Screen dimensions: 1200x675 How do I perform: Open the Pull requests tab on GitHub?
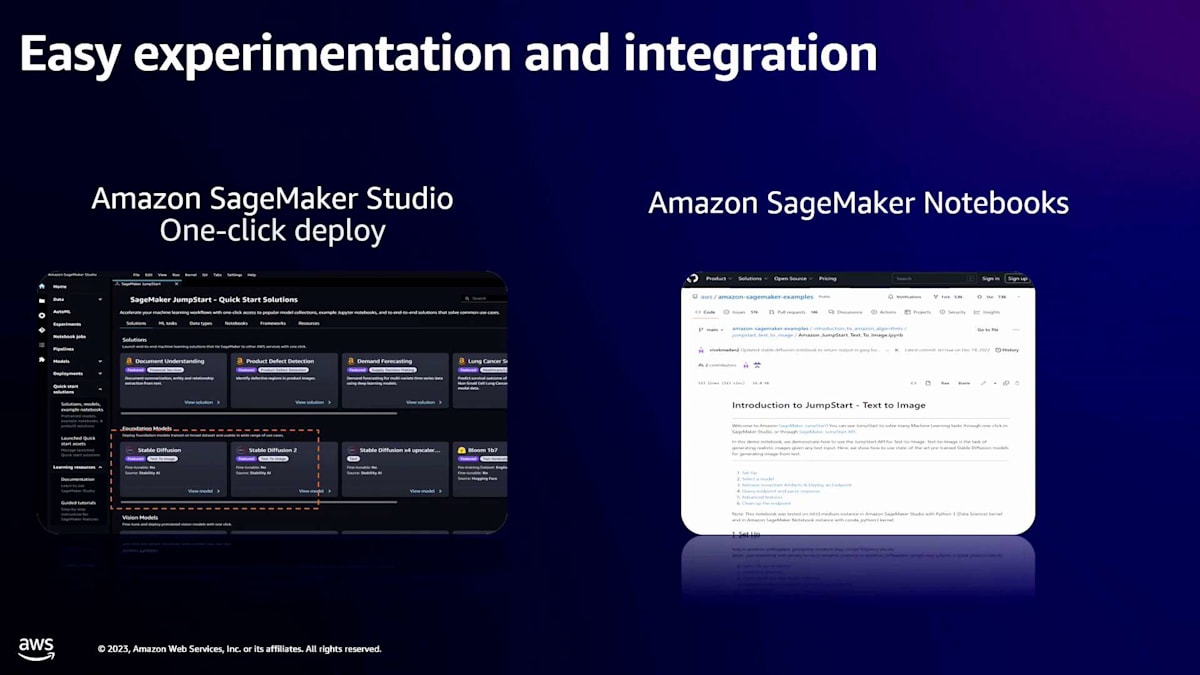click(x=793, y=312)
